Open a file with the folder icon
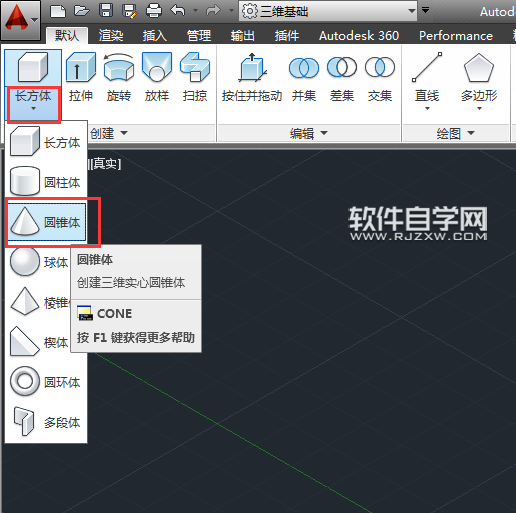Screen dimensions: 516x513 pyautogui.click(x=82, y=11)
